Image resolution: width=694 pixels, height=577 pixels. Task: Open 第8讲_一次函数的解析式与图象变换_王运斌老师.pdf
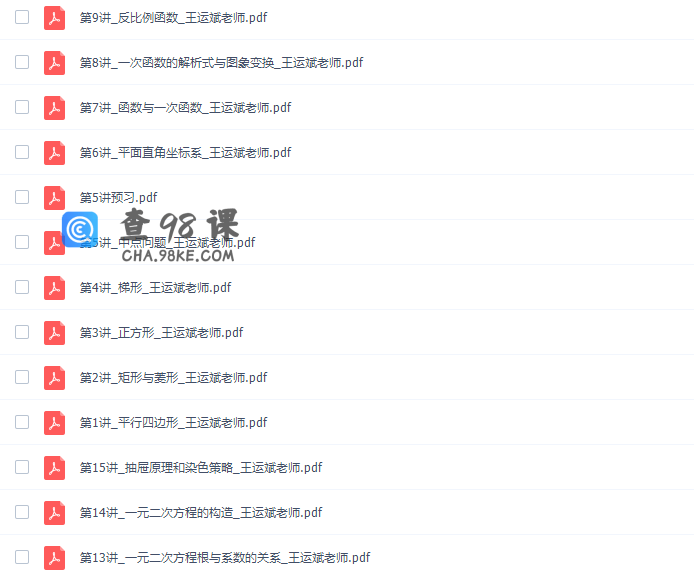[x=221, y=63]
